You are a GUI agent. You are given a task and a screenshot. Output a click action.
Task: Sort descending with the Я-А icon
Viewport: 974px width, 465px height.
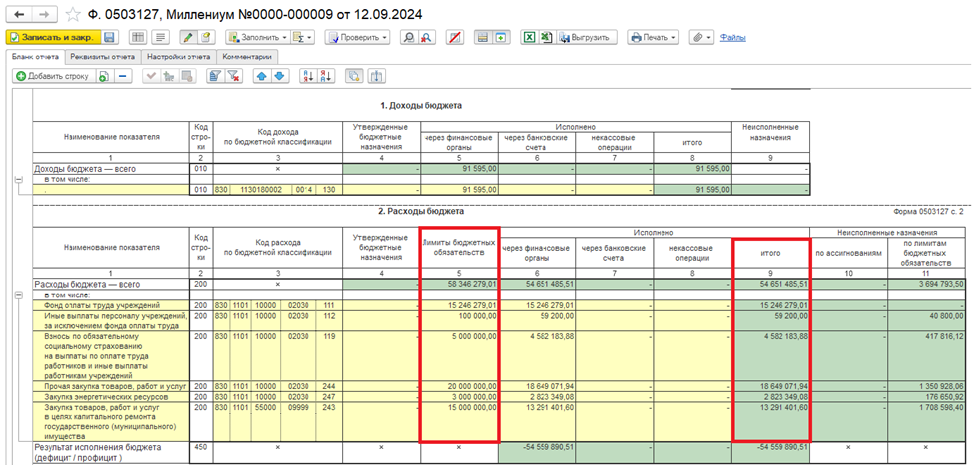(325, 76)
